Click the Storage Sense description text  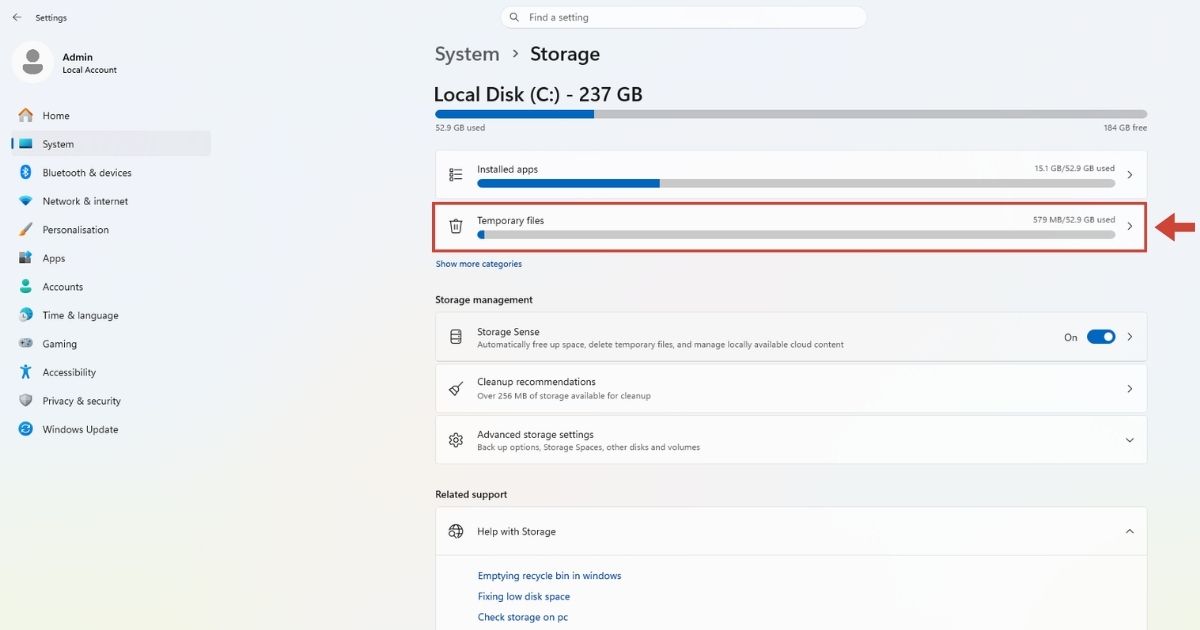(660, 345)
